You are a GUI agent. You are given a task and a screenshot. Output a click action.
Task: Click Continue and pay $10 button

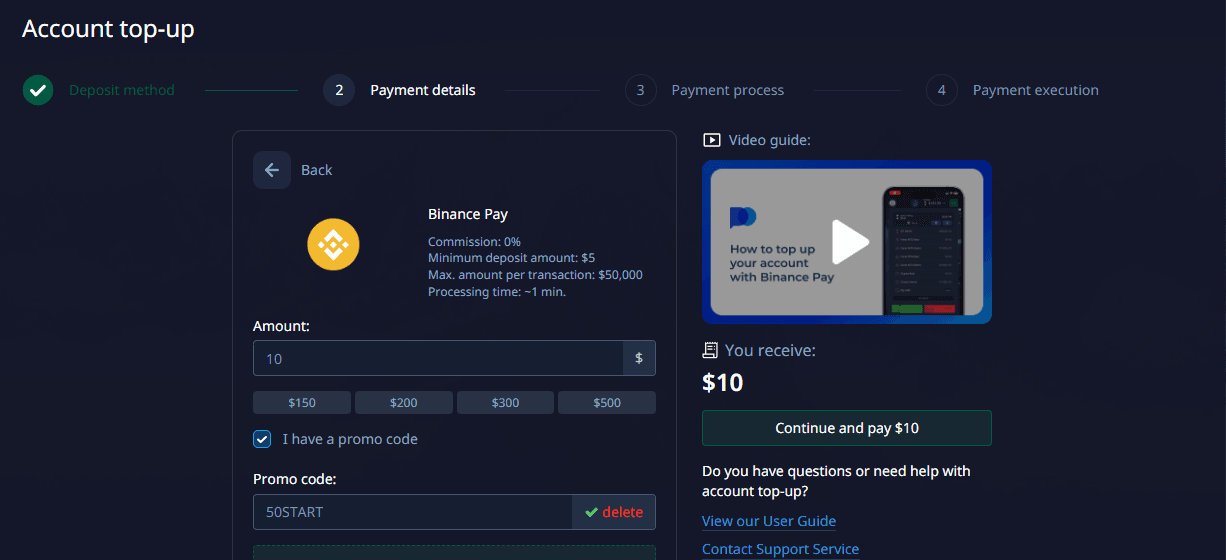847,428
